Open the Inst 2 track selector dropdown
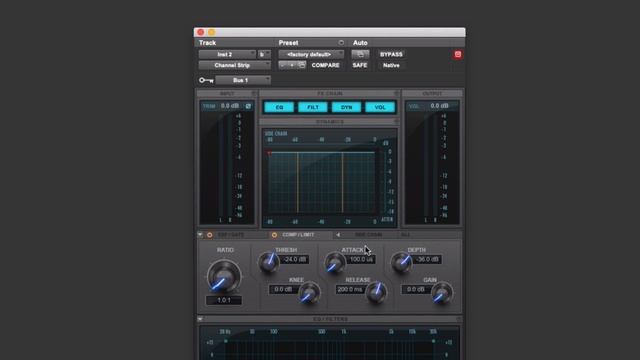This screenshot has width=640, height=360. pyautogui.click(x=227, y=54)
